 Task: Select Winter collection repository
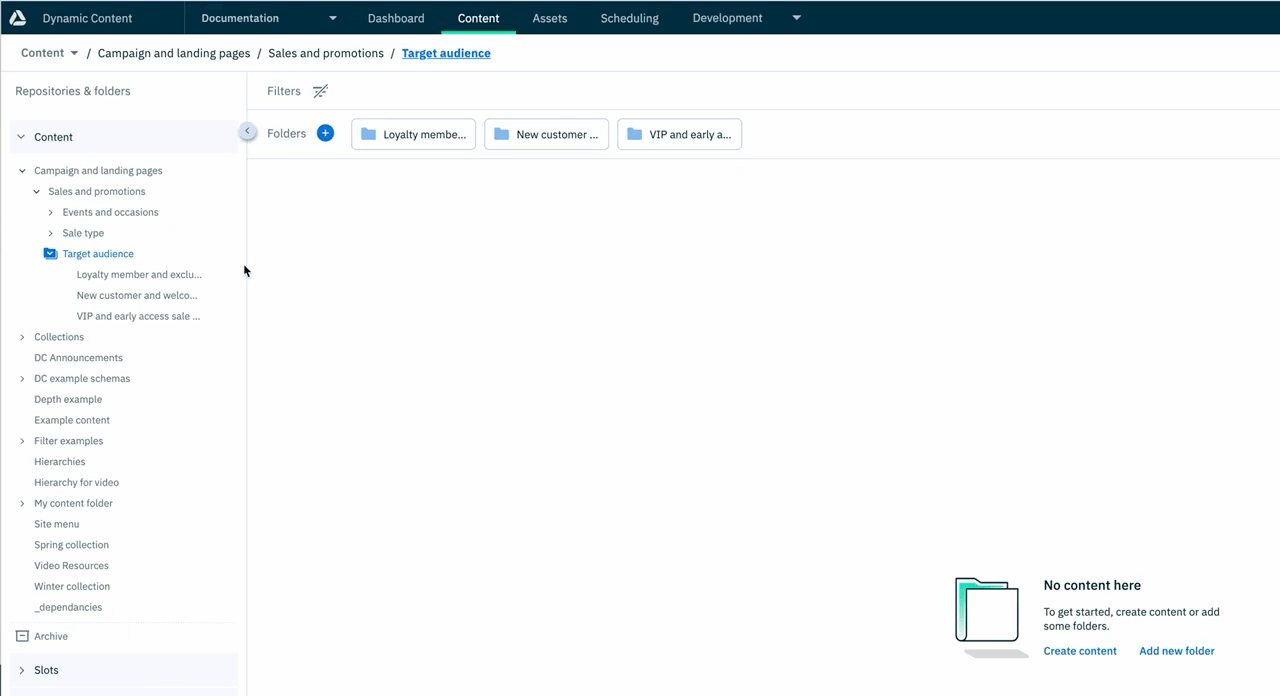click(x=72, y=587)
